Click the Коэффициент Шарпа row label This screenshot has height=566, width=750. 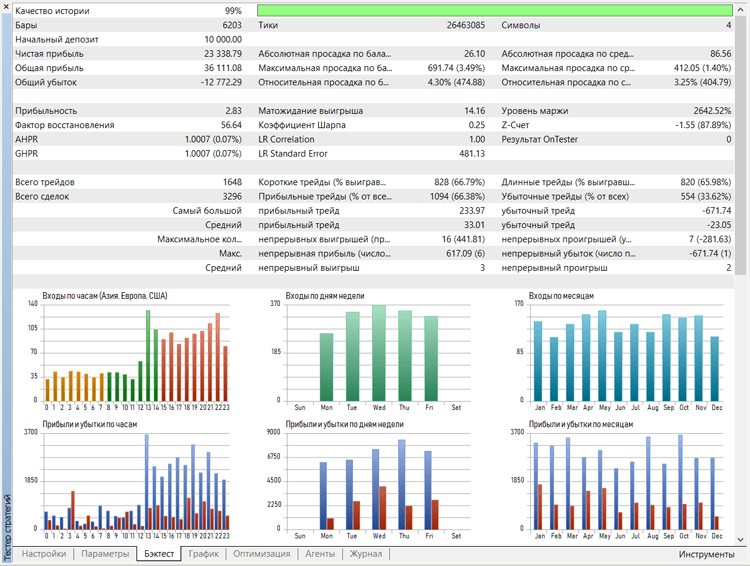point(302,125)
